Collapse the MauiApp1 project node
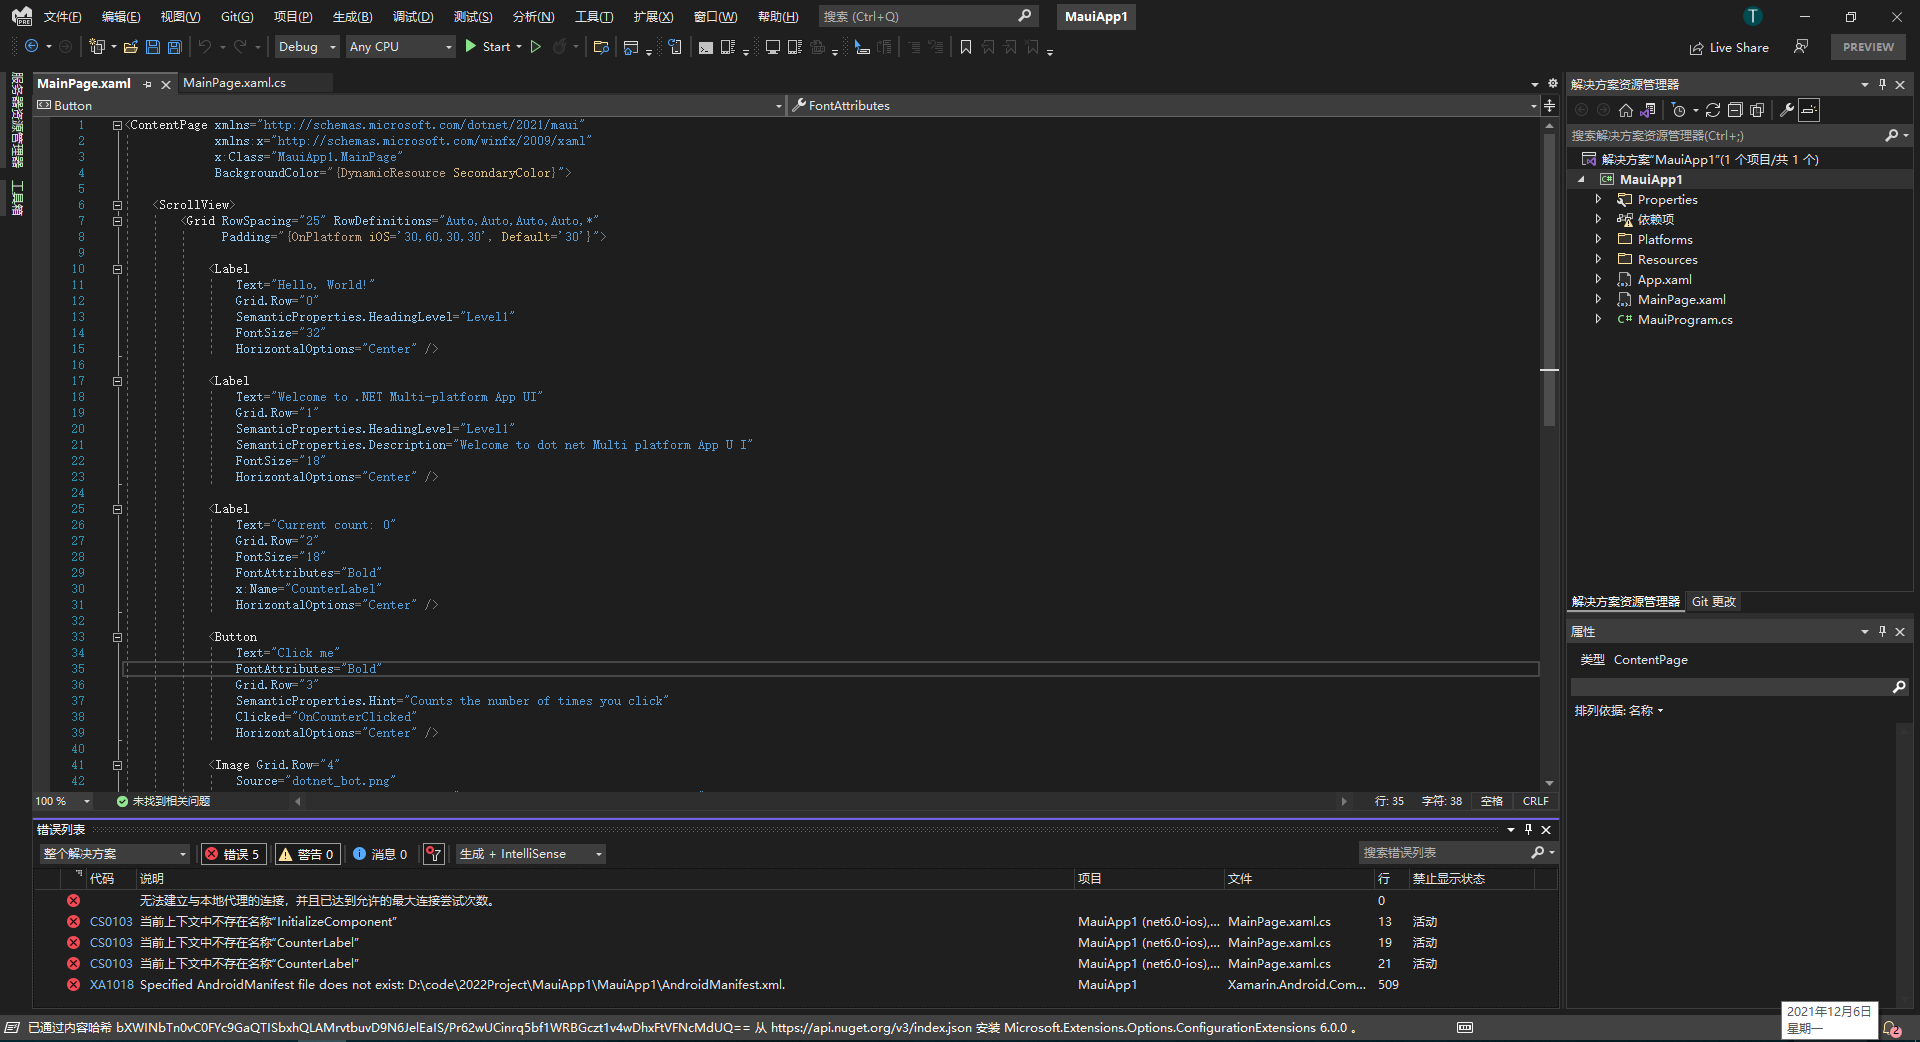Viewport: 1920px width, 1042px height. [x=1581, y=179]
